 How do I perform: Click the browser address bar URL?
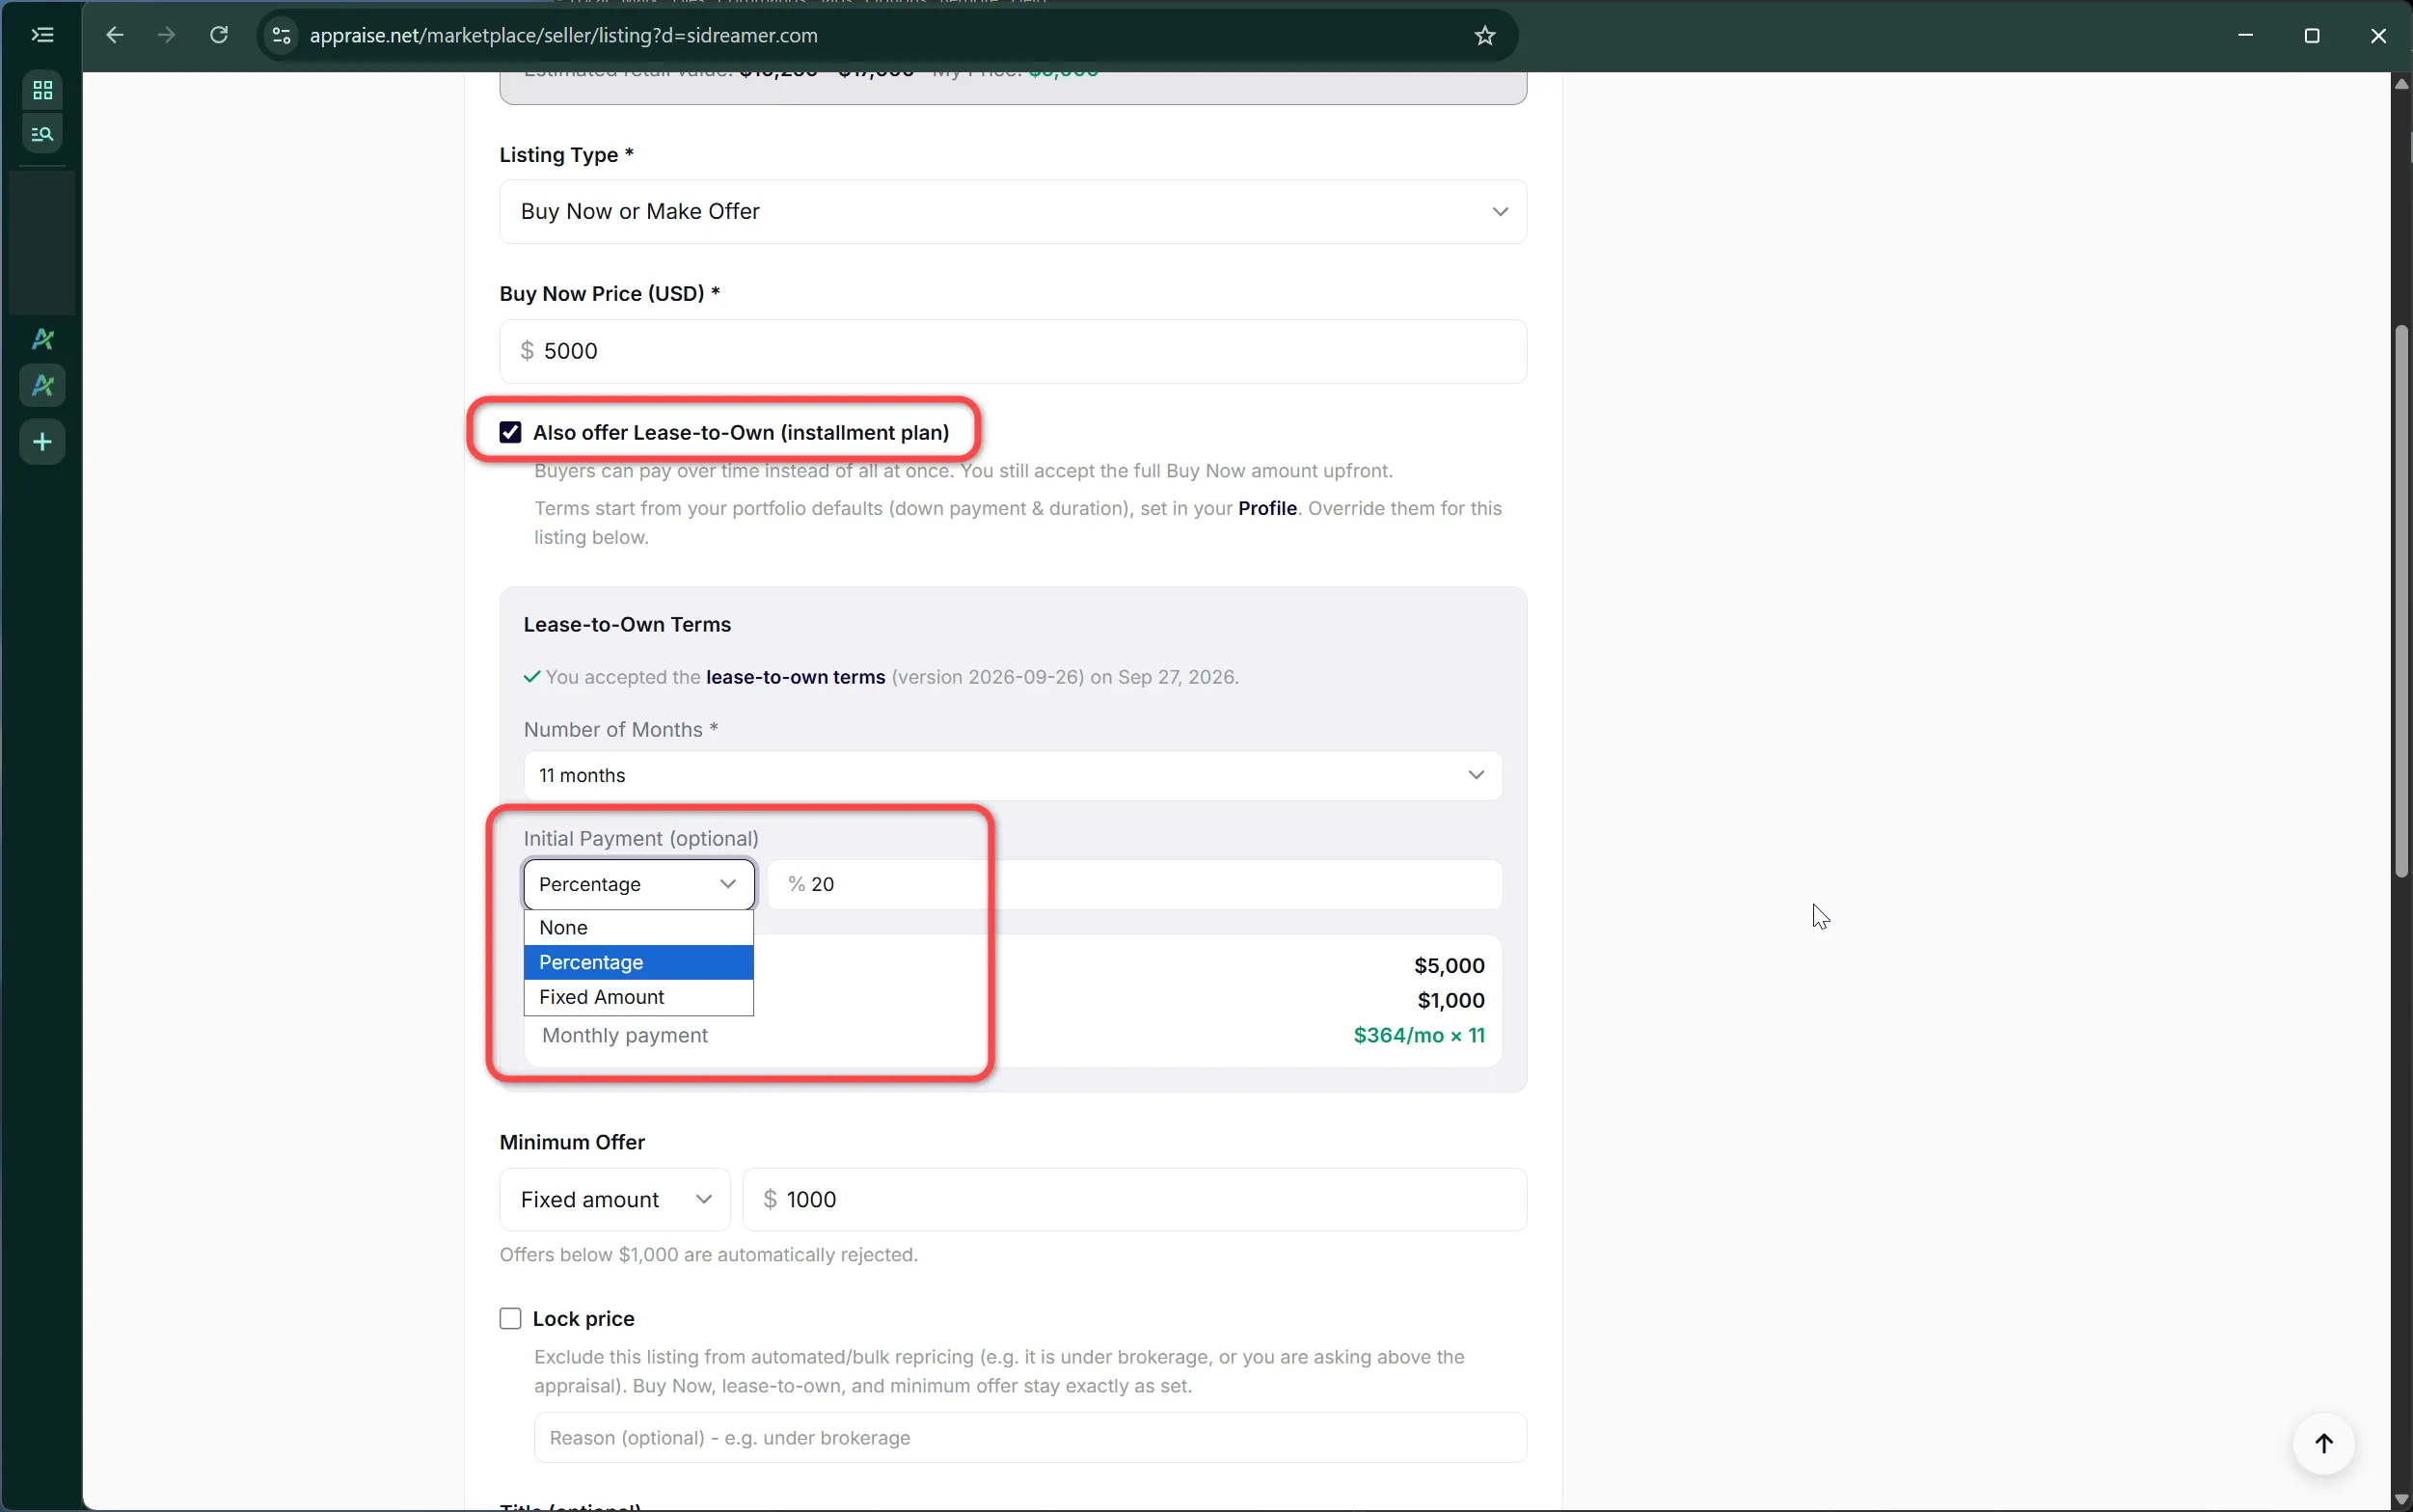point(564,36)
